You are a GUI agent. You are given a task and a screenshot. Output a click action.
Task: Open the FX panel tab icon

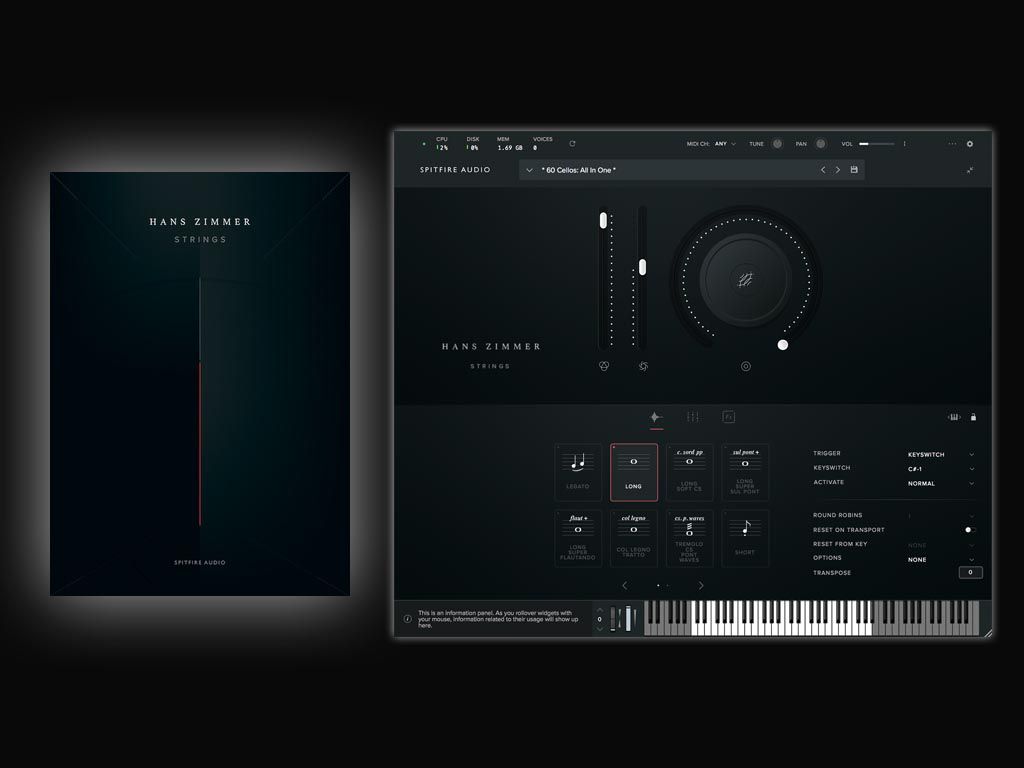(729, 417)
